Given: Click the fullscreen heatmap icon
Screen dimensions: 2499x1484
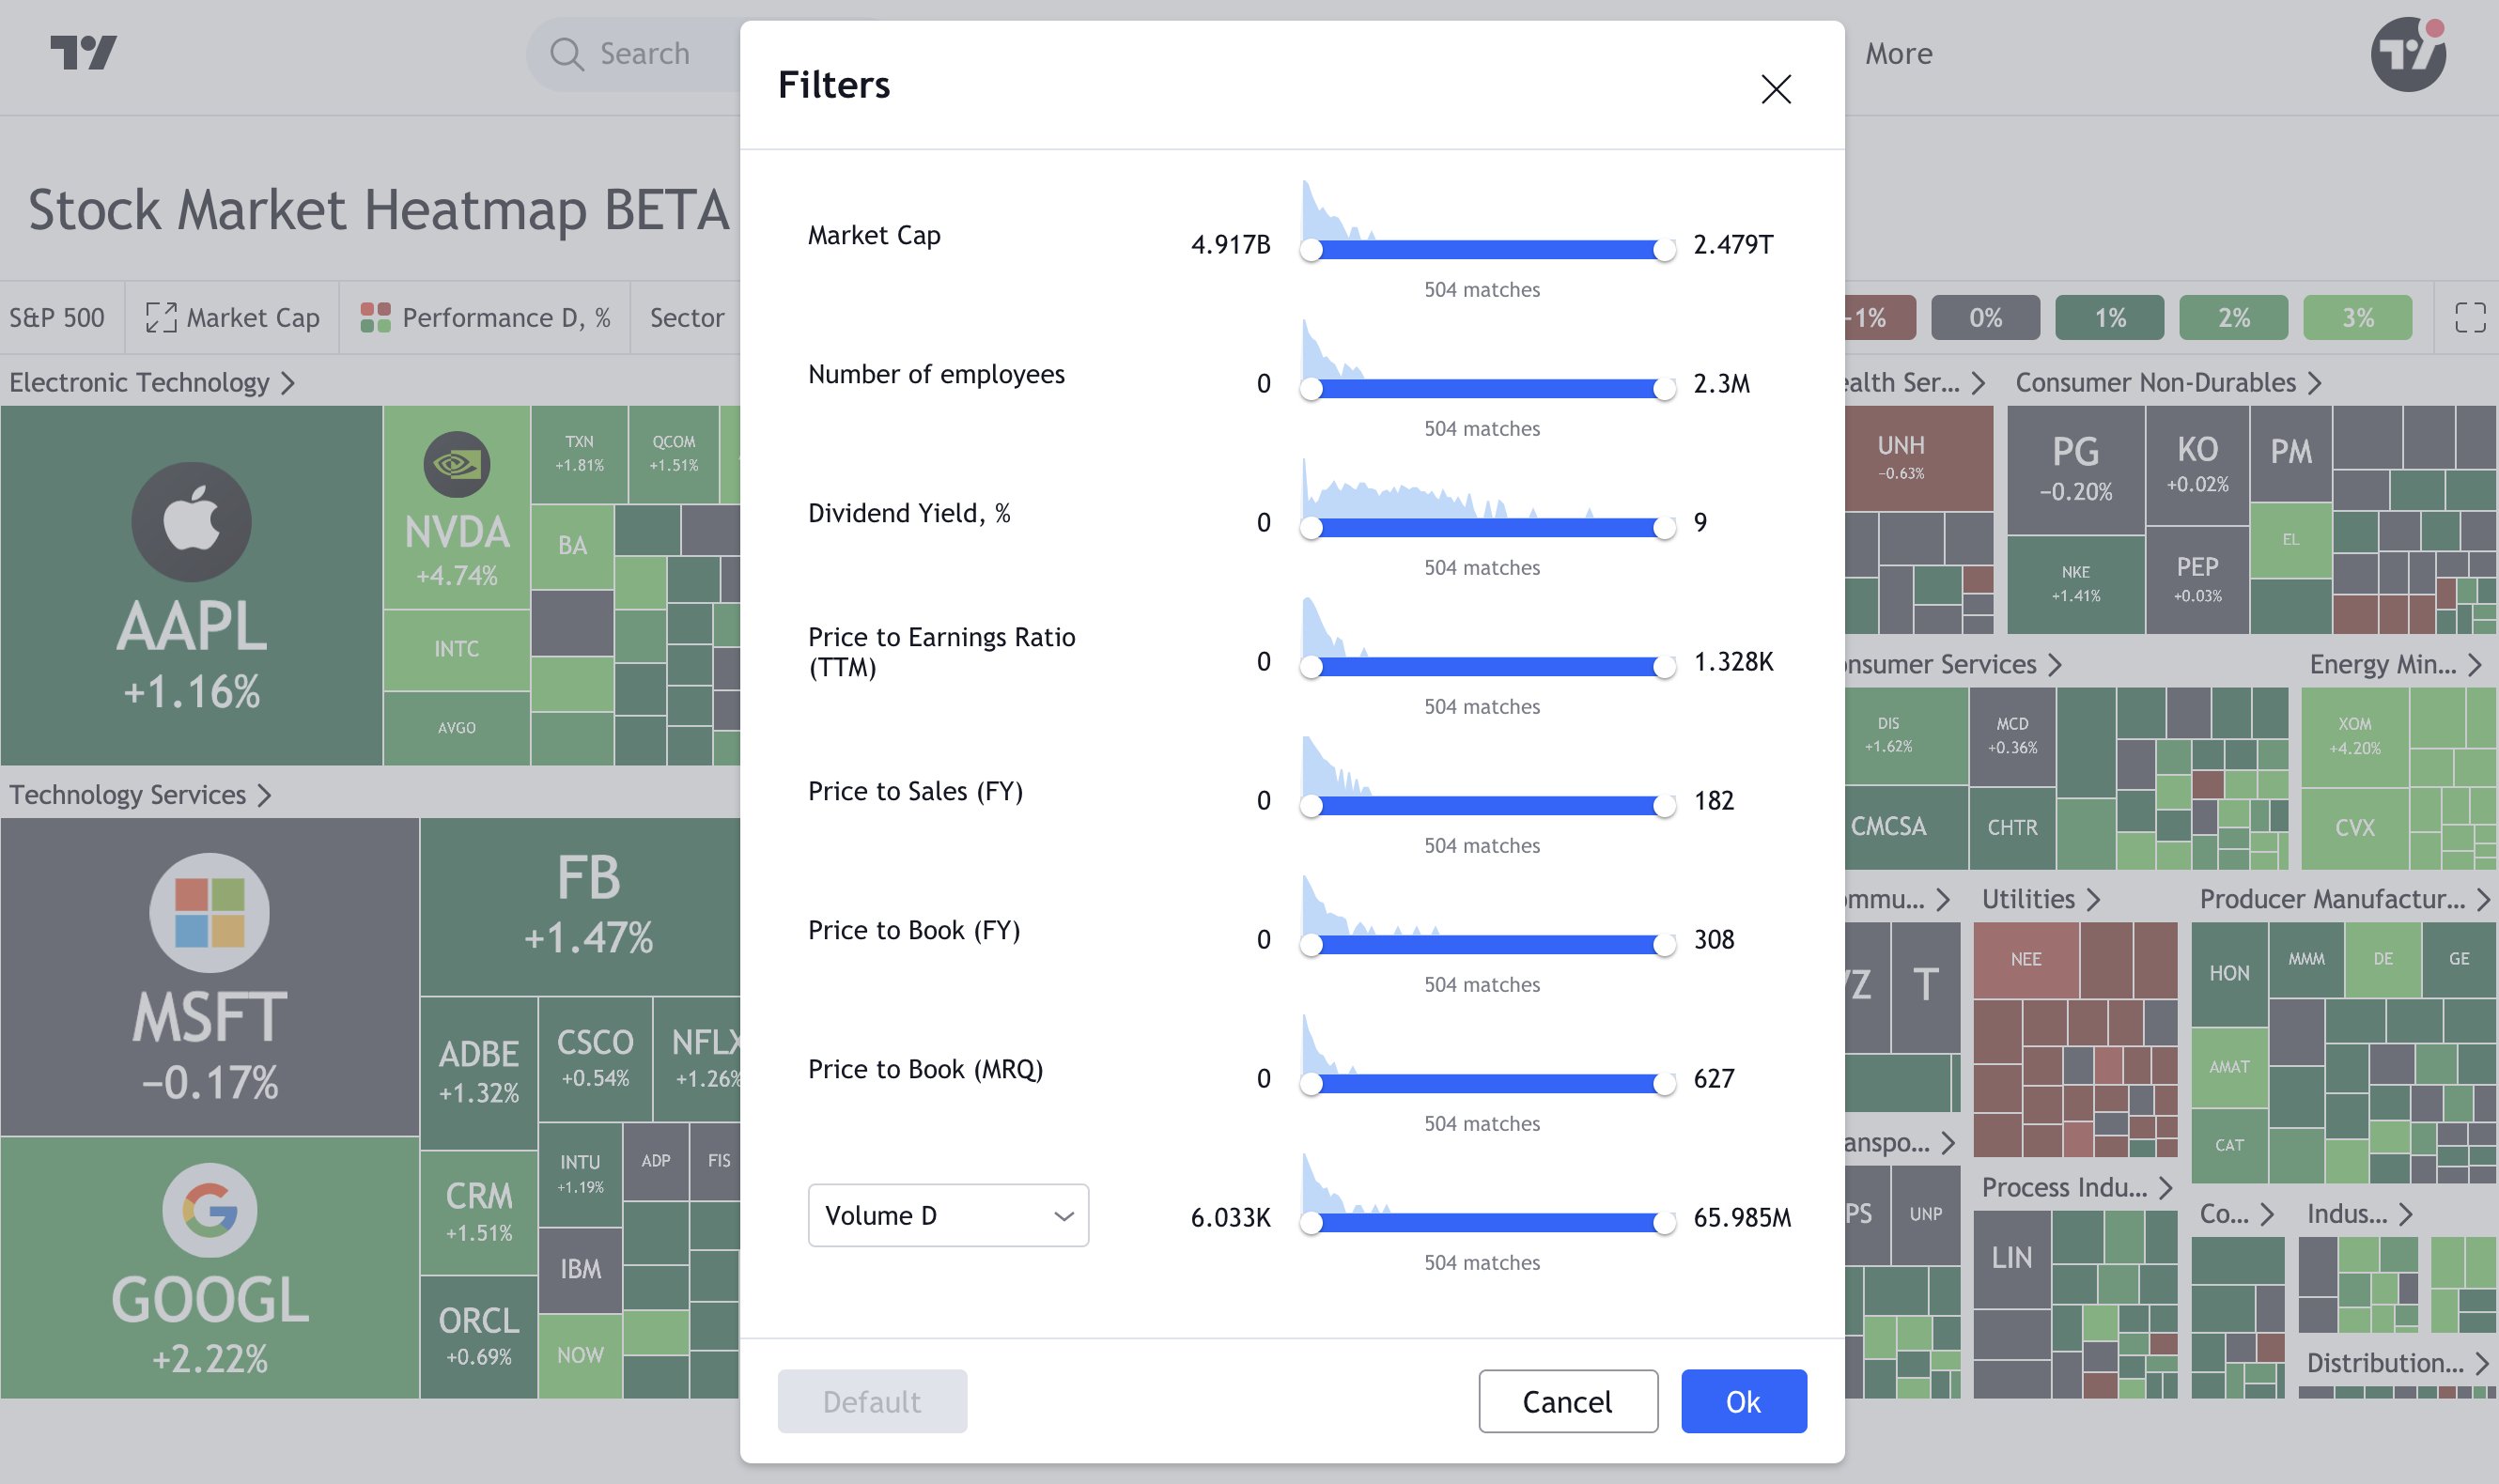Looking at the screenshot, I should (2469, 318).
